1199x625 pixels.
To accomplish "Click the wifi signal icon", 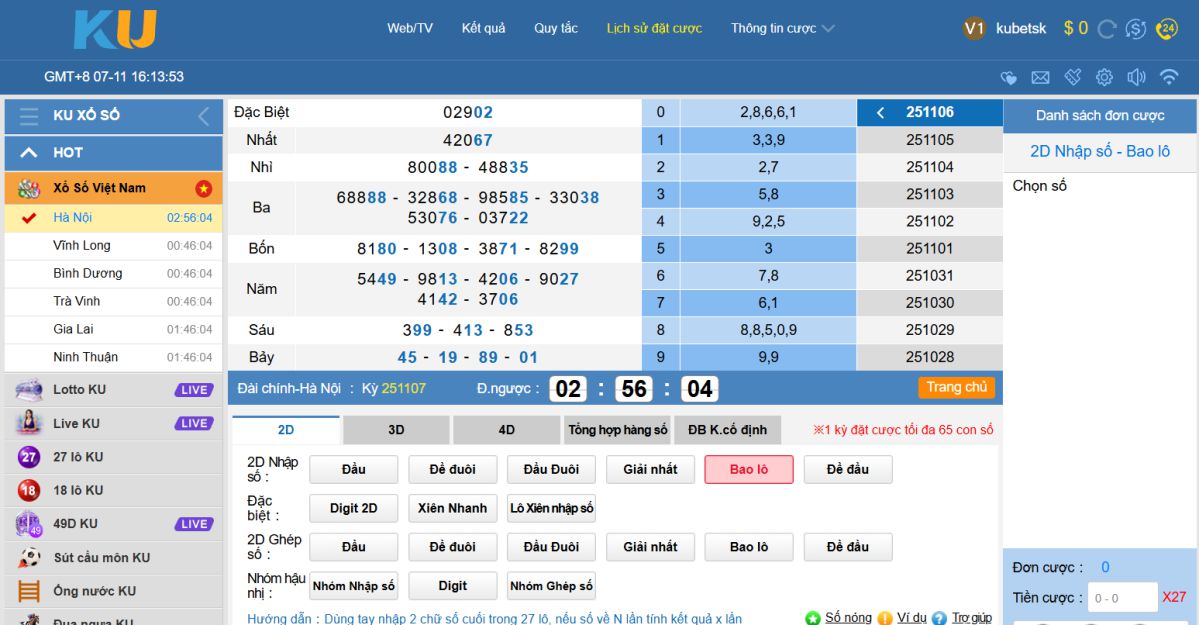I will coord(1168,77).
